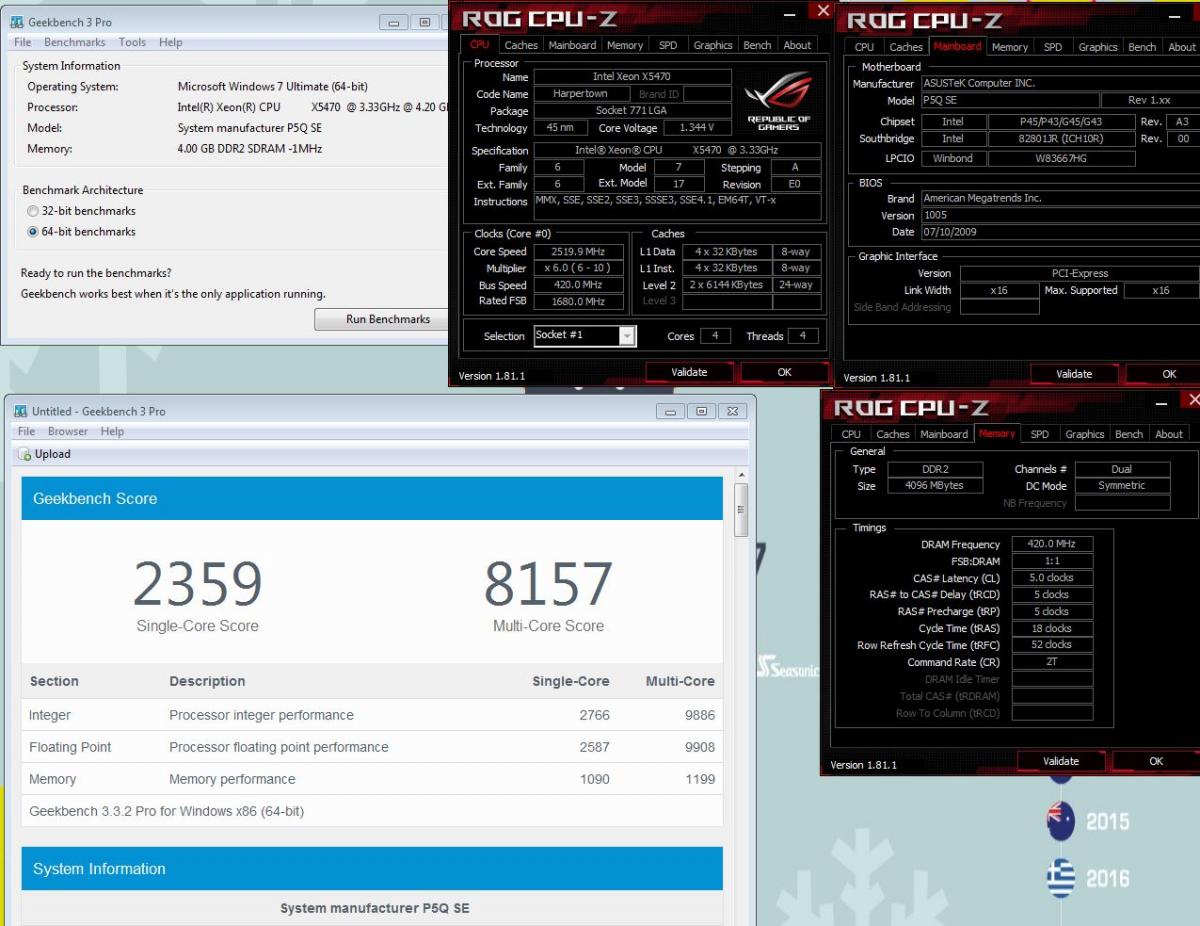This screenshot has height=926, width=1200.
Task: Open Help menu in Untitled Geekbench window
Action: coord(112,431)
